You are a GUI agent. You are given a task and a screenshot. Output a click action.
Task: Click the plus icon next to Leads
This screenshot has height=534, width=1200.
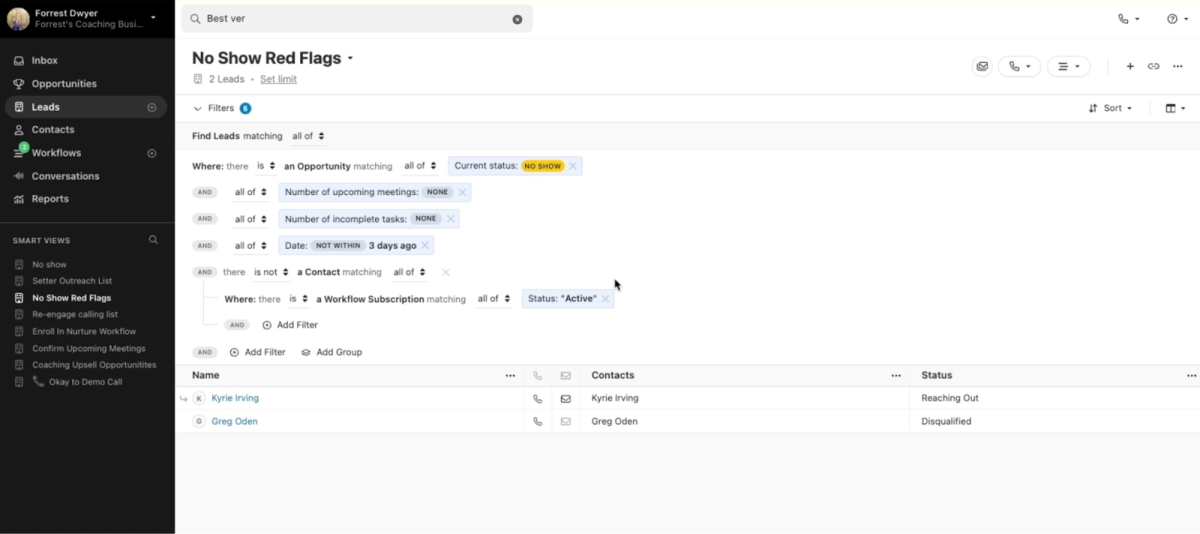152,107
